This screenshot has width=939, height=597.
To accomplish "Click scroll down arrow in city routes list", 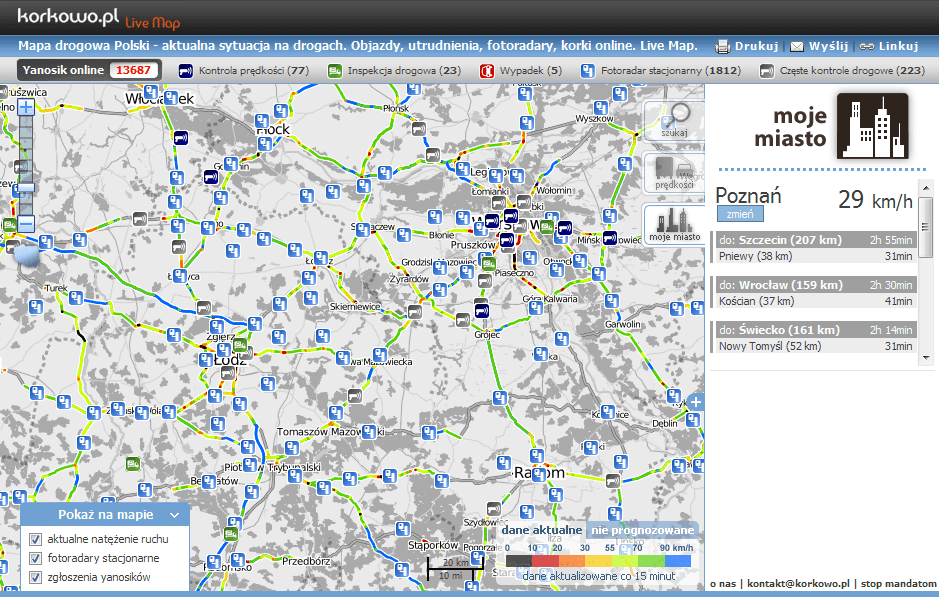I will tap(926, 358).
